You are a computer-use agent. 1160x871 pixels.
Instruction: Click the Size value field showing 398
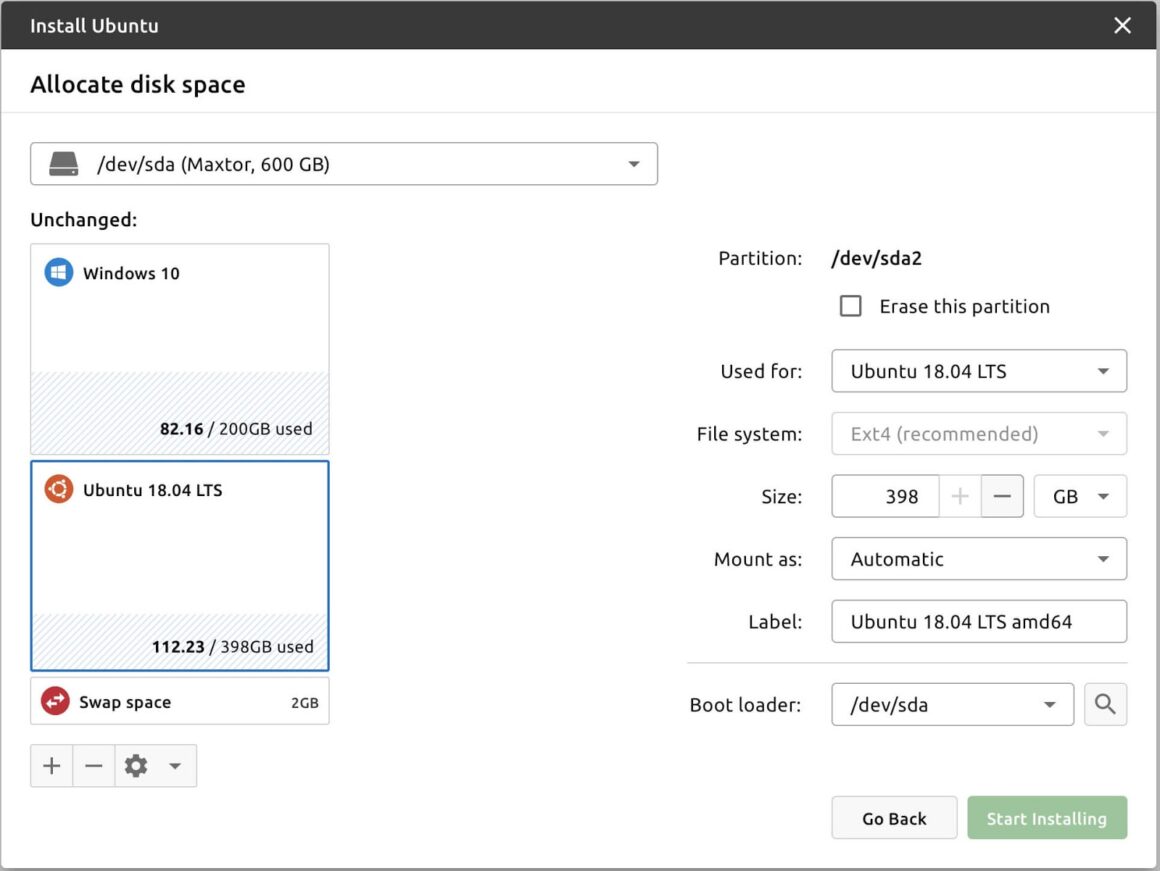[x=886, y=496]
